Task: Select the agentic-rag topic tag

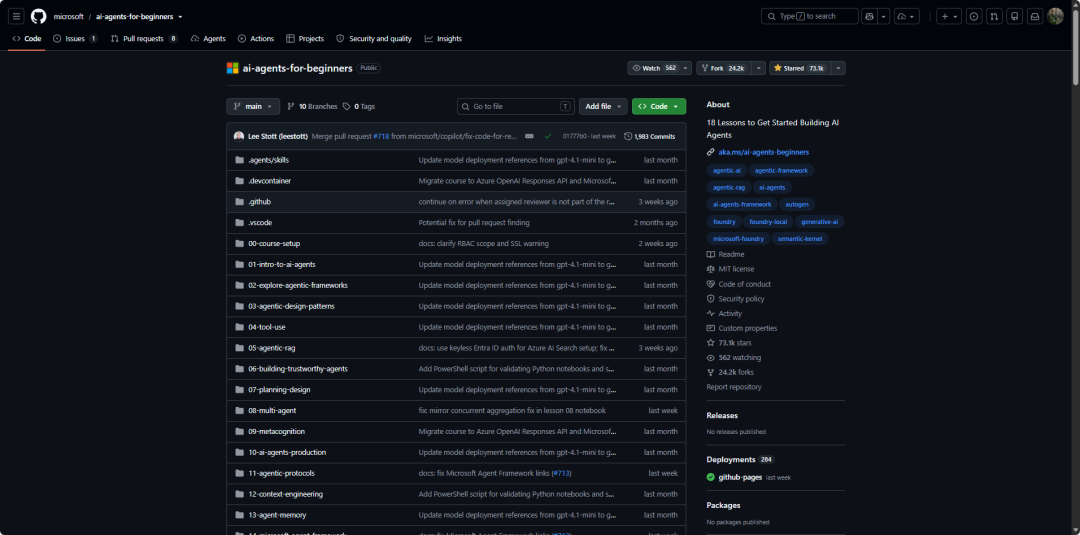Action: (x=727, y=187)
